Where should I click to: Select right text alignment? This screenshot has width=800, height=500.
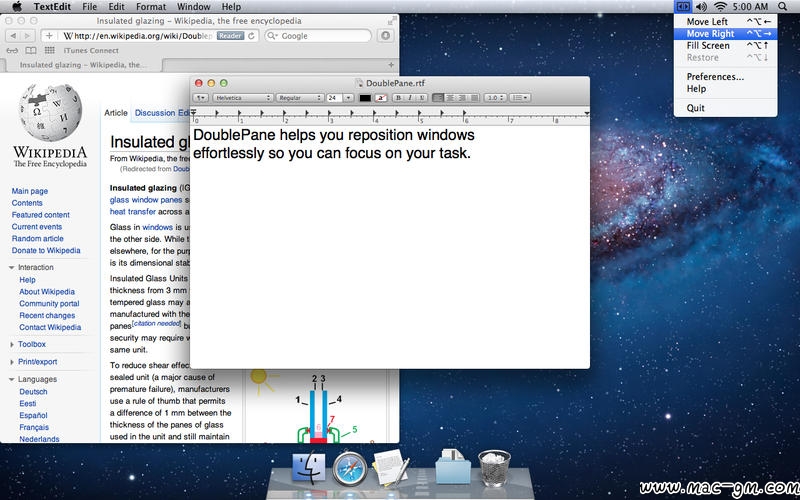pyautogui.click(x=462, y=97)
